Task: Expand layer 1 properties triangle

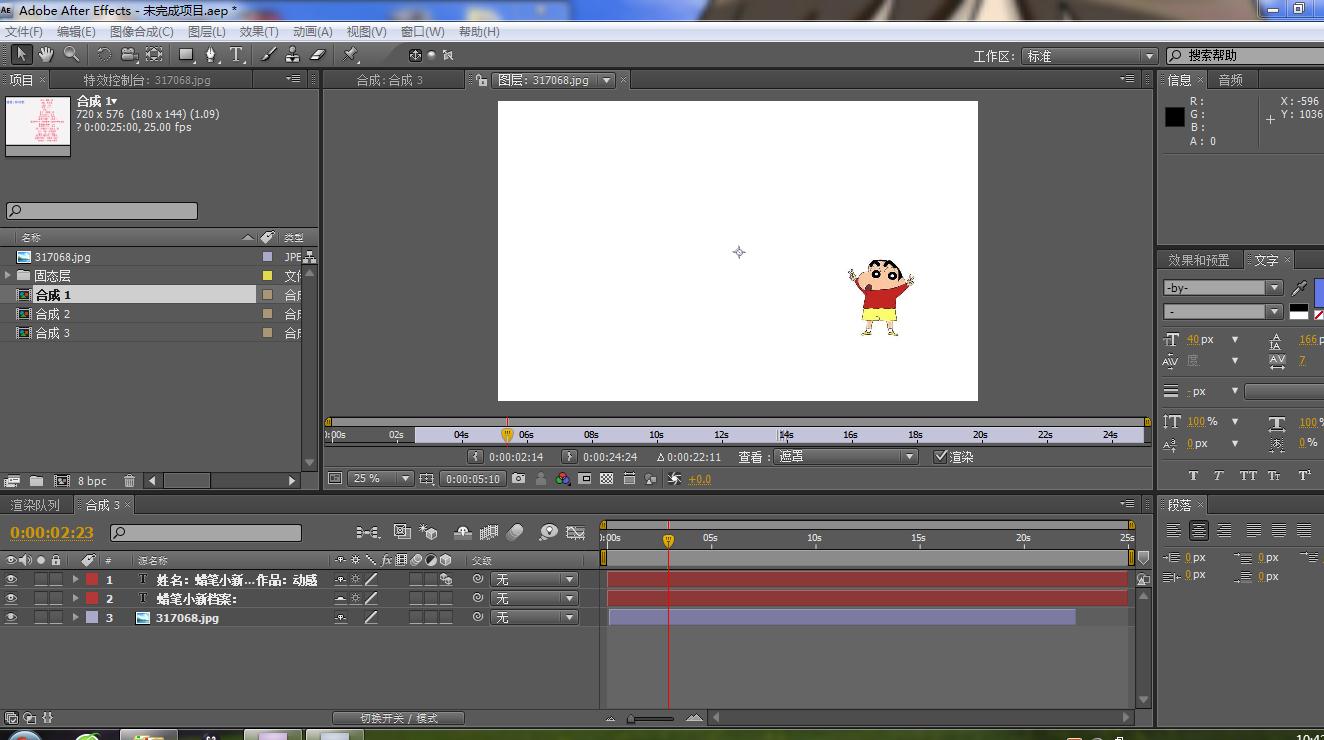Action: click(75, 579)
